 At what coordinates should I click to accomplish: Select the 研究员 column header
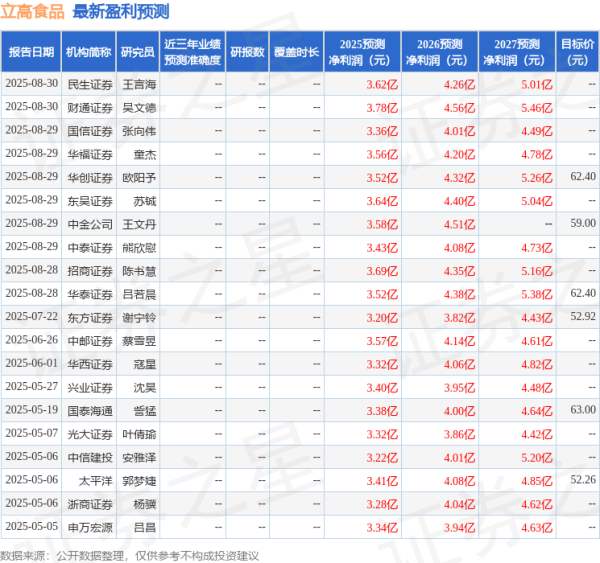pos(138,51)
